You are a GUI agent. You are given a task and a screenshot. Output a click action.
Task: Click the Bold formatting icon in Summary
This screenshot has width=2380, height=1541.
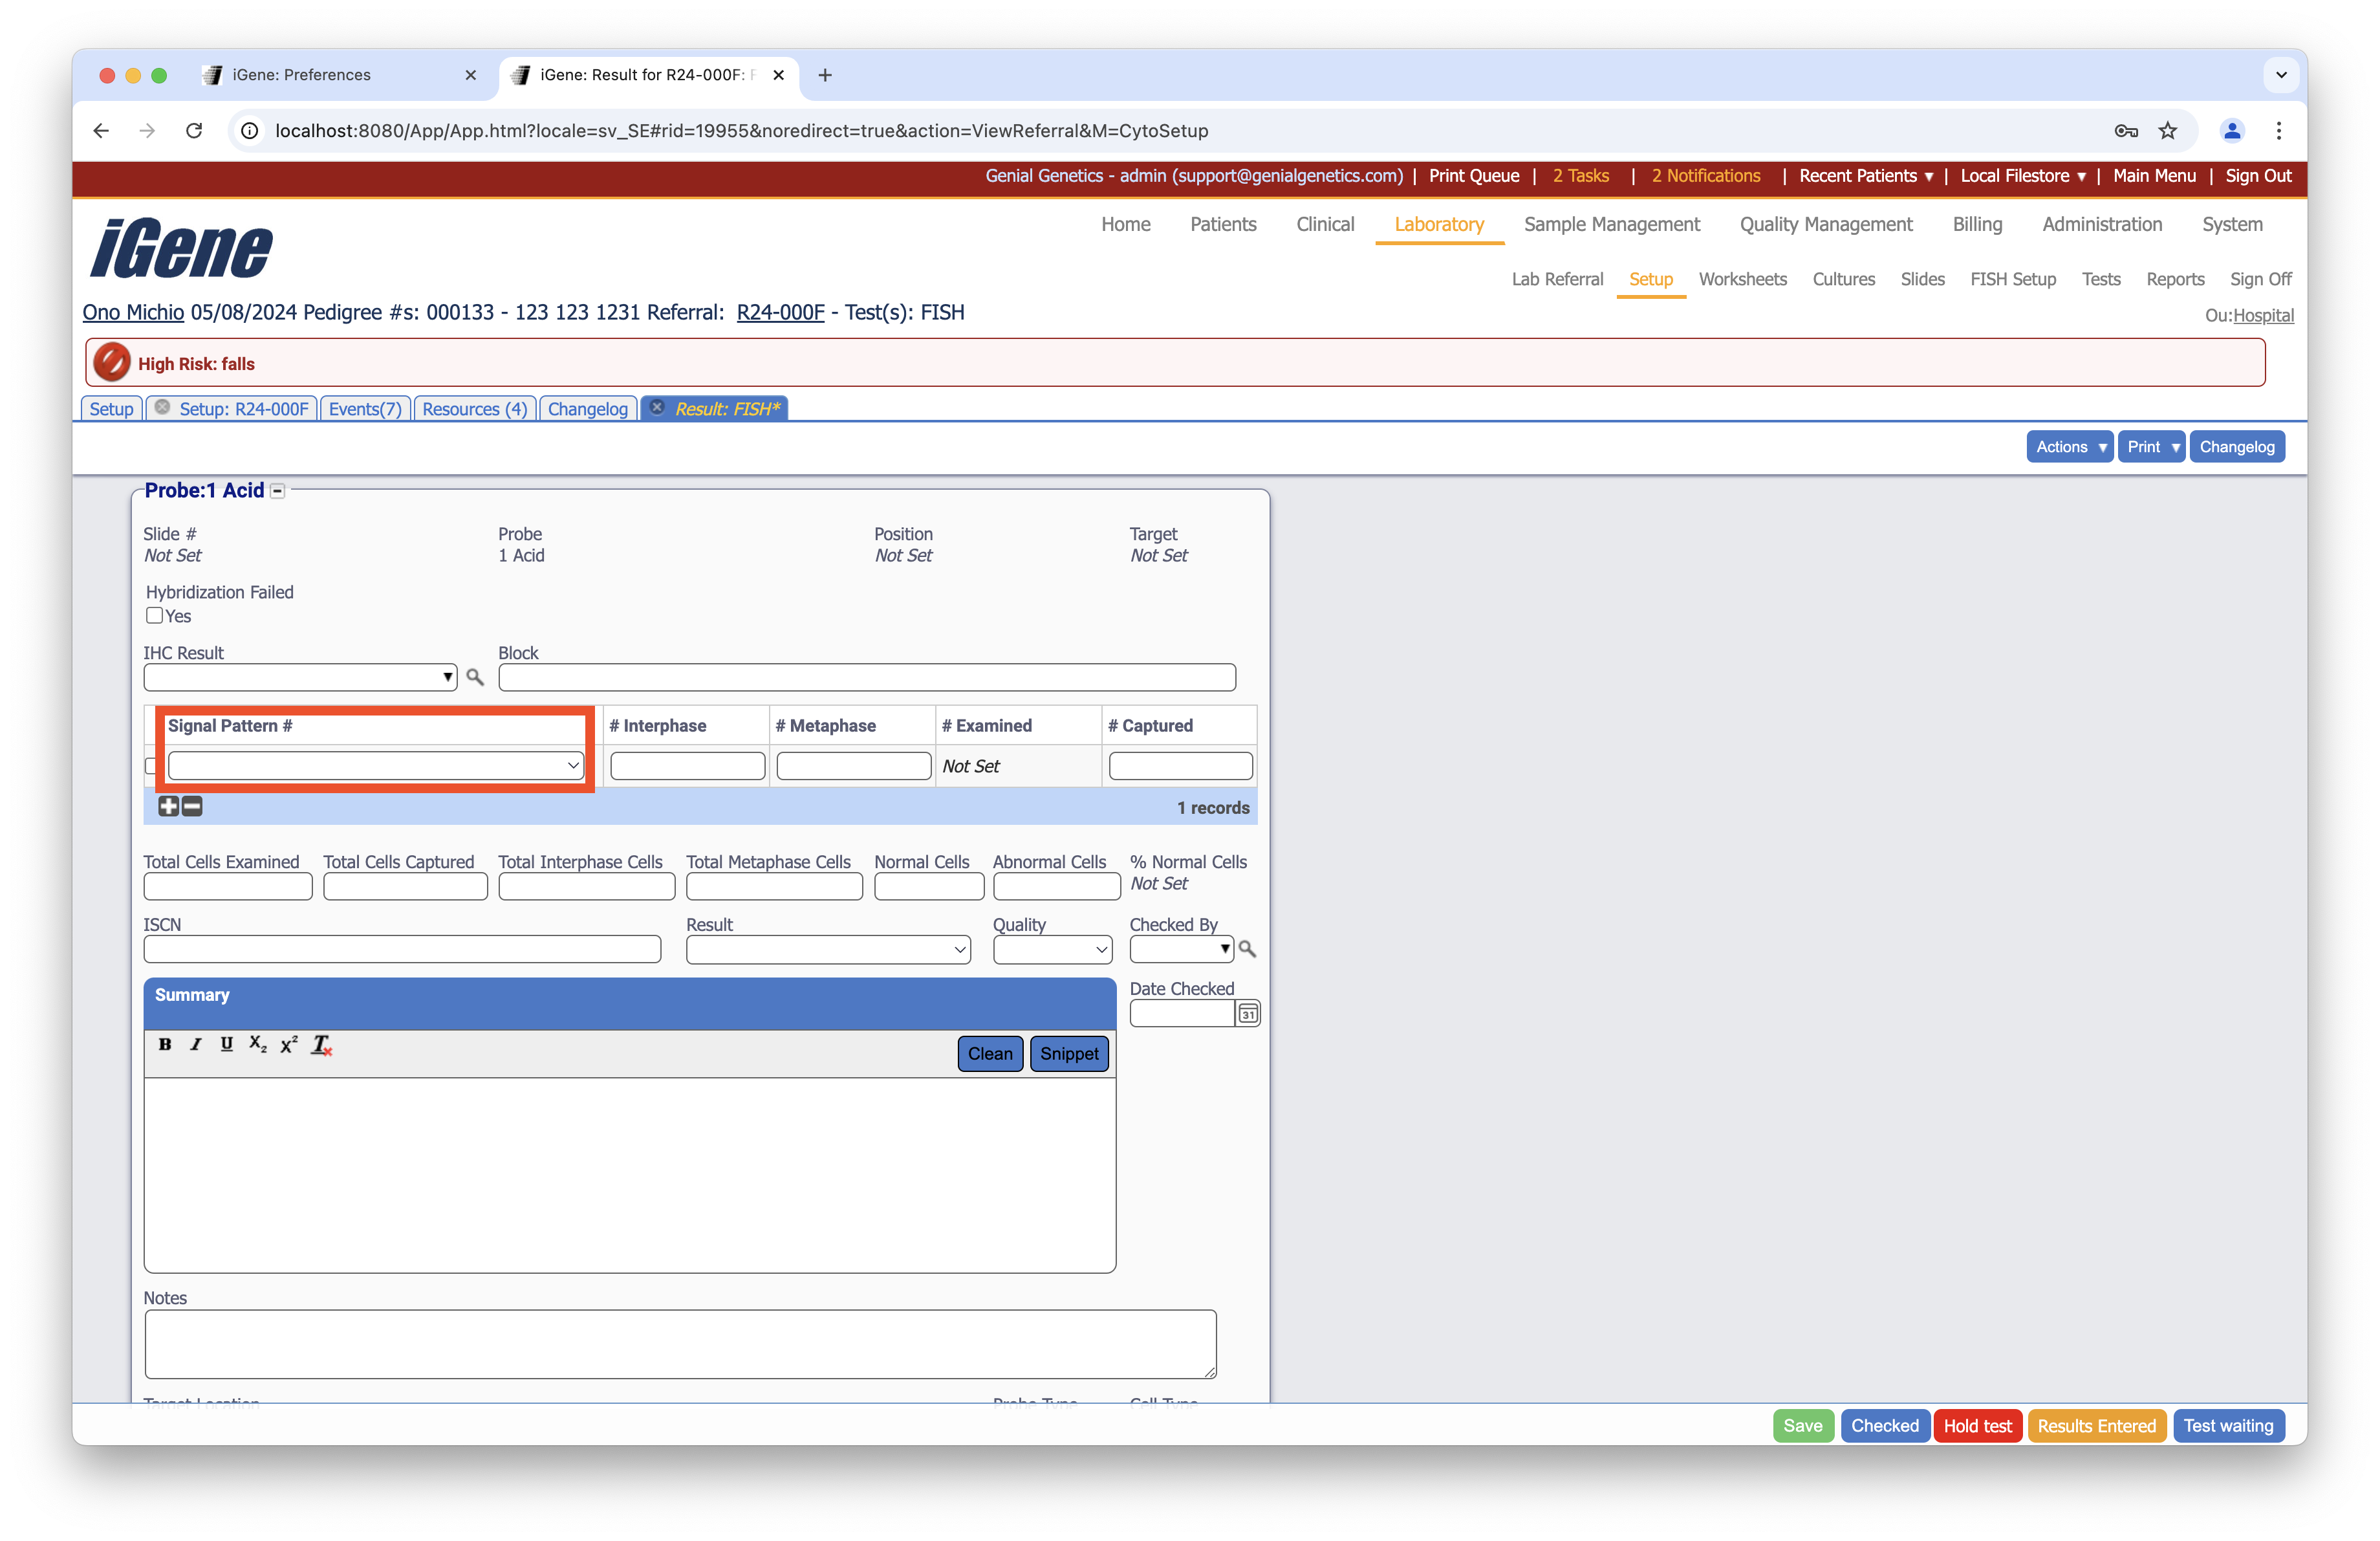[x=165, y=1044]
